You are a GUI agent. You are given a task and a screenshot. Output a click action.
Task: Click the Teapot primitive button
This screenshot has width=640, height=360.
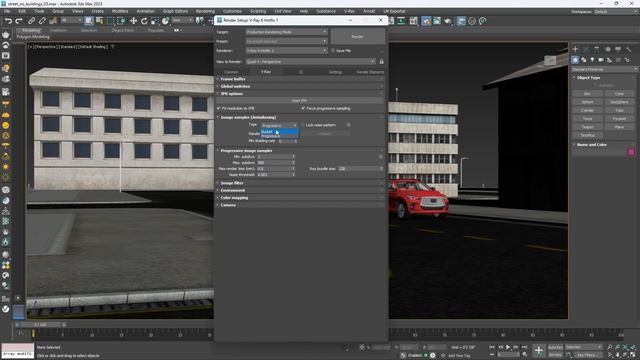pos(587,127)
